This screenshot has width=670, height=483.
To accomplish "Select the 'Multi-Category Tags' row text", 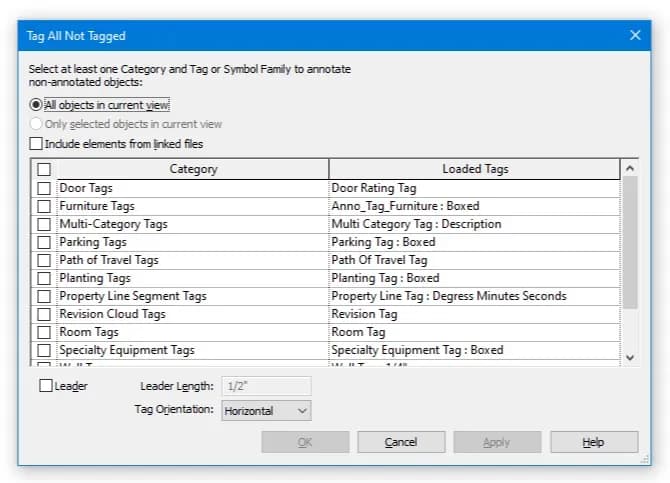I will (x=113, y=224).
